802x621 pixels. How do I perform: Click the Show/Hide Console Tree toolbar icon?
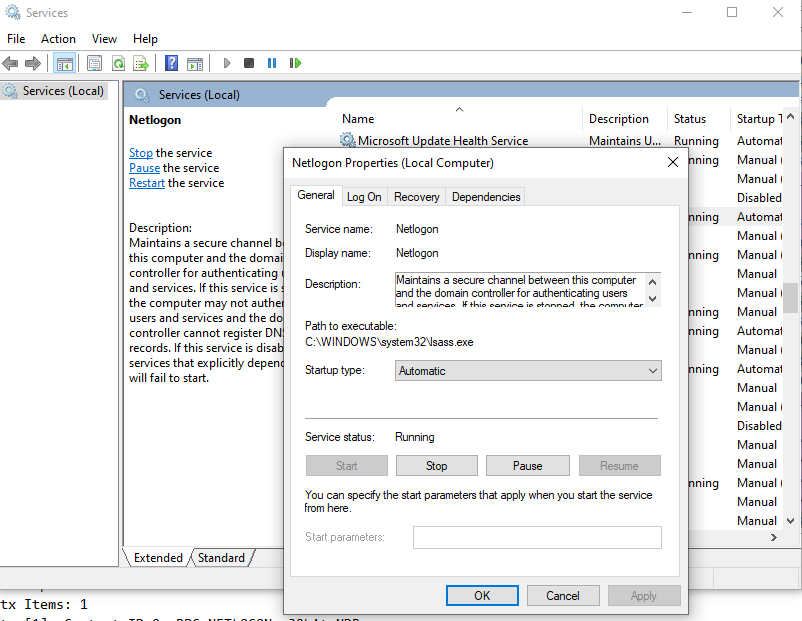click(x=65, y=64)
